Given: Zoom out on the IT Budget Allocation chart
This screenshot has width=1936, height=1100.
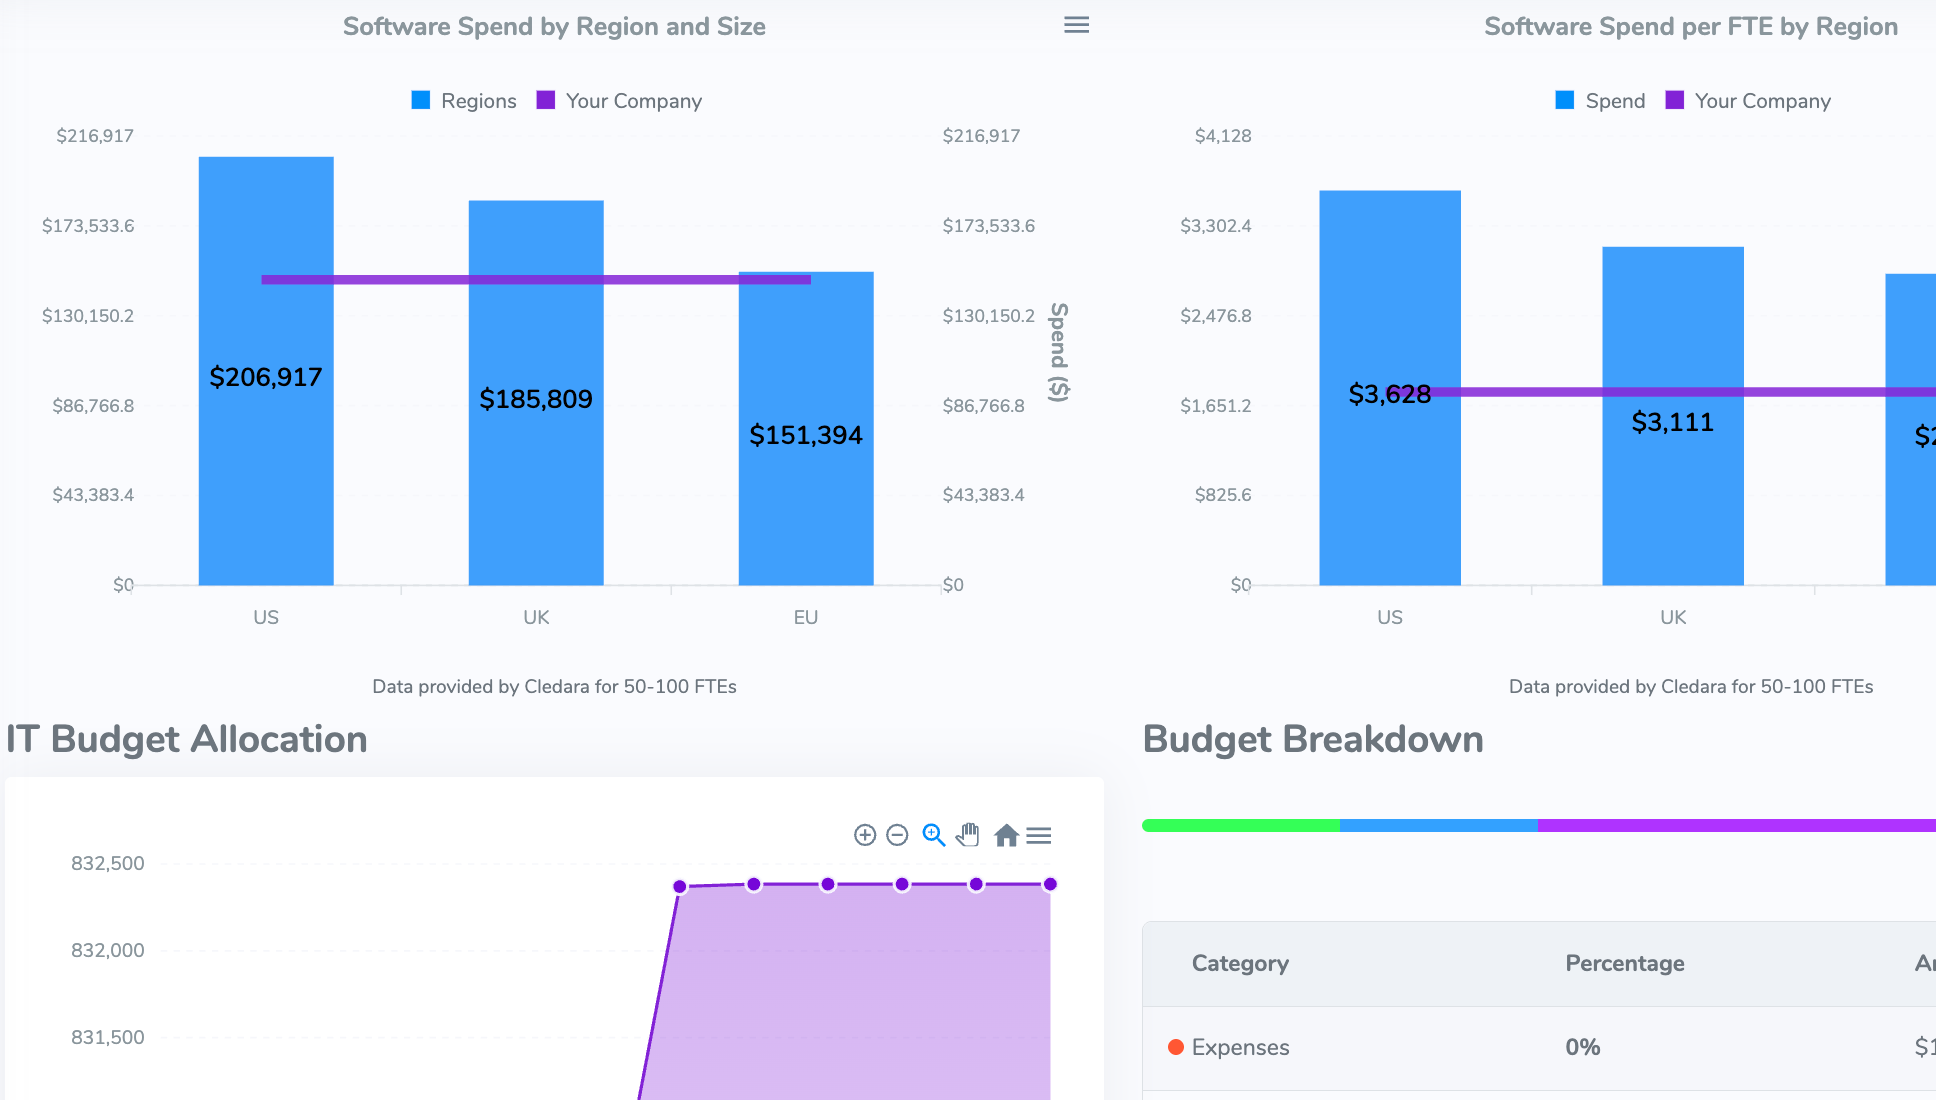Looking at the screenshot, I should pos(896,834).
